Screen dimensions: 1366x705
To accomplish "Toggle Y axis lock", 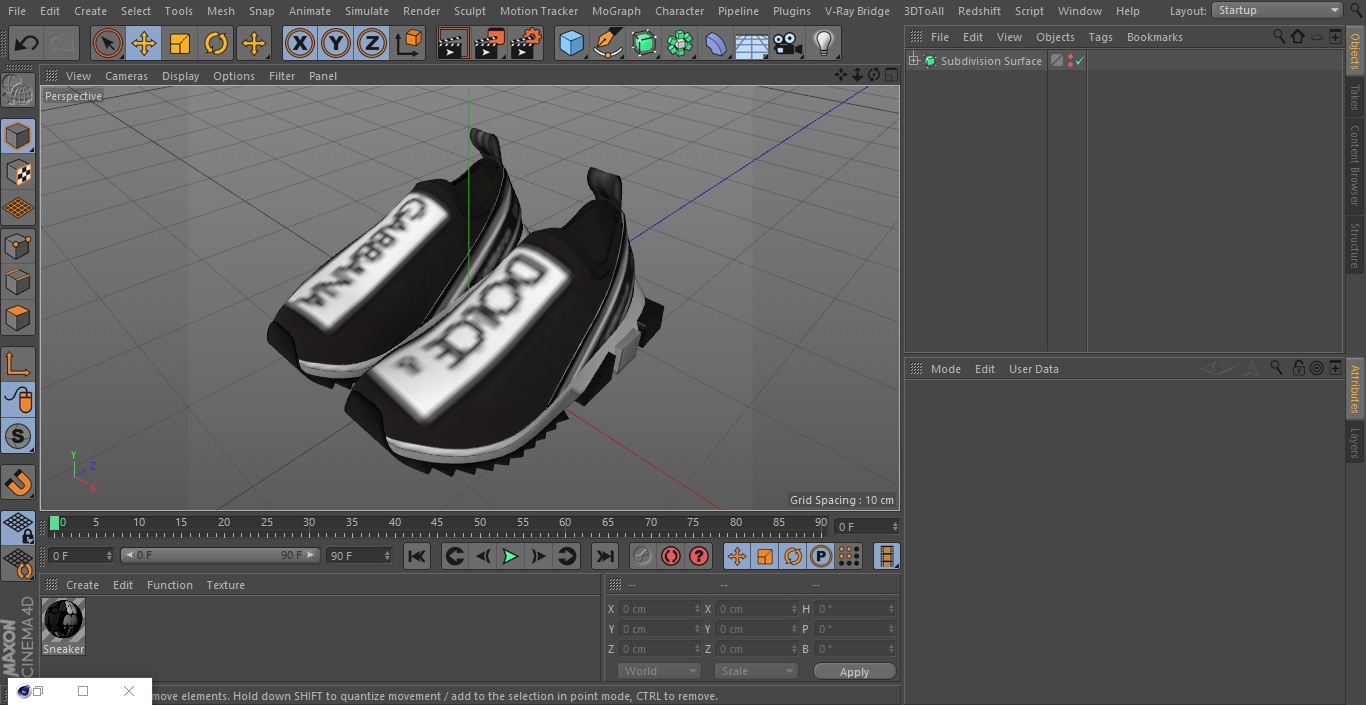I will click(x=336, y=43).
